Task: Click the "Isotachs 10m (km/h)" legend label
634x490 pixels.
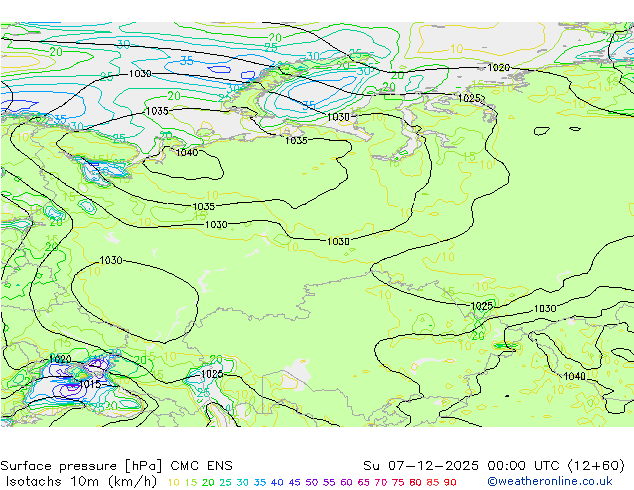Action: 81,482
